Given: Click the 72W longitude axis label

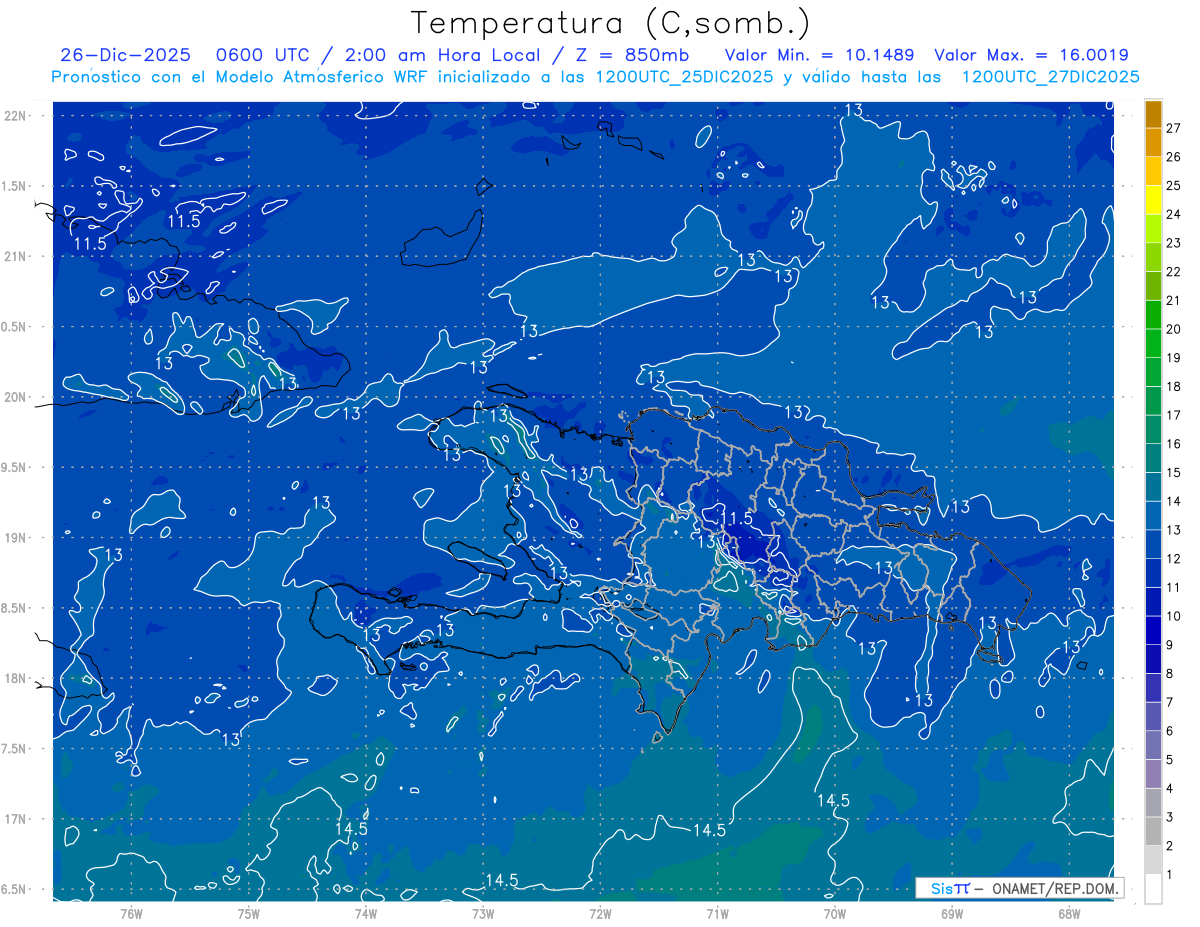Looking at the screenshot, I should click(x=600, y=913).
